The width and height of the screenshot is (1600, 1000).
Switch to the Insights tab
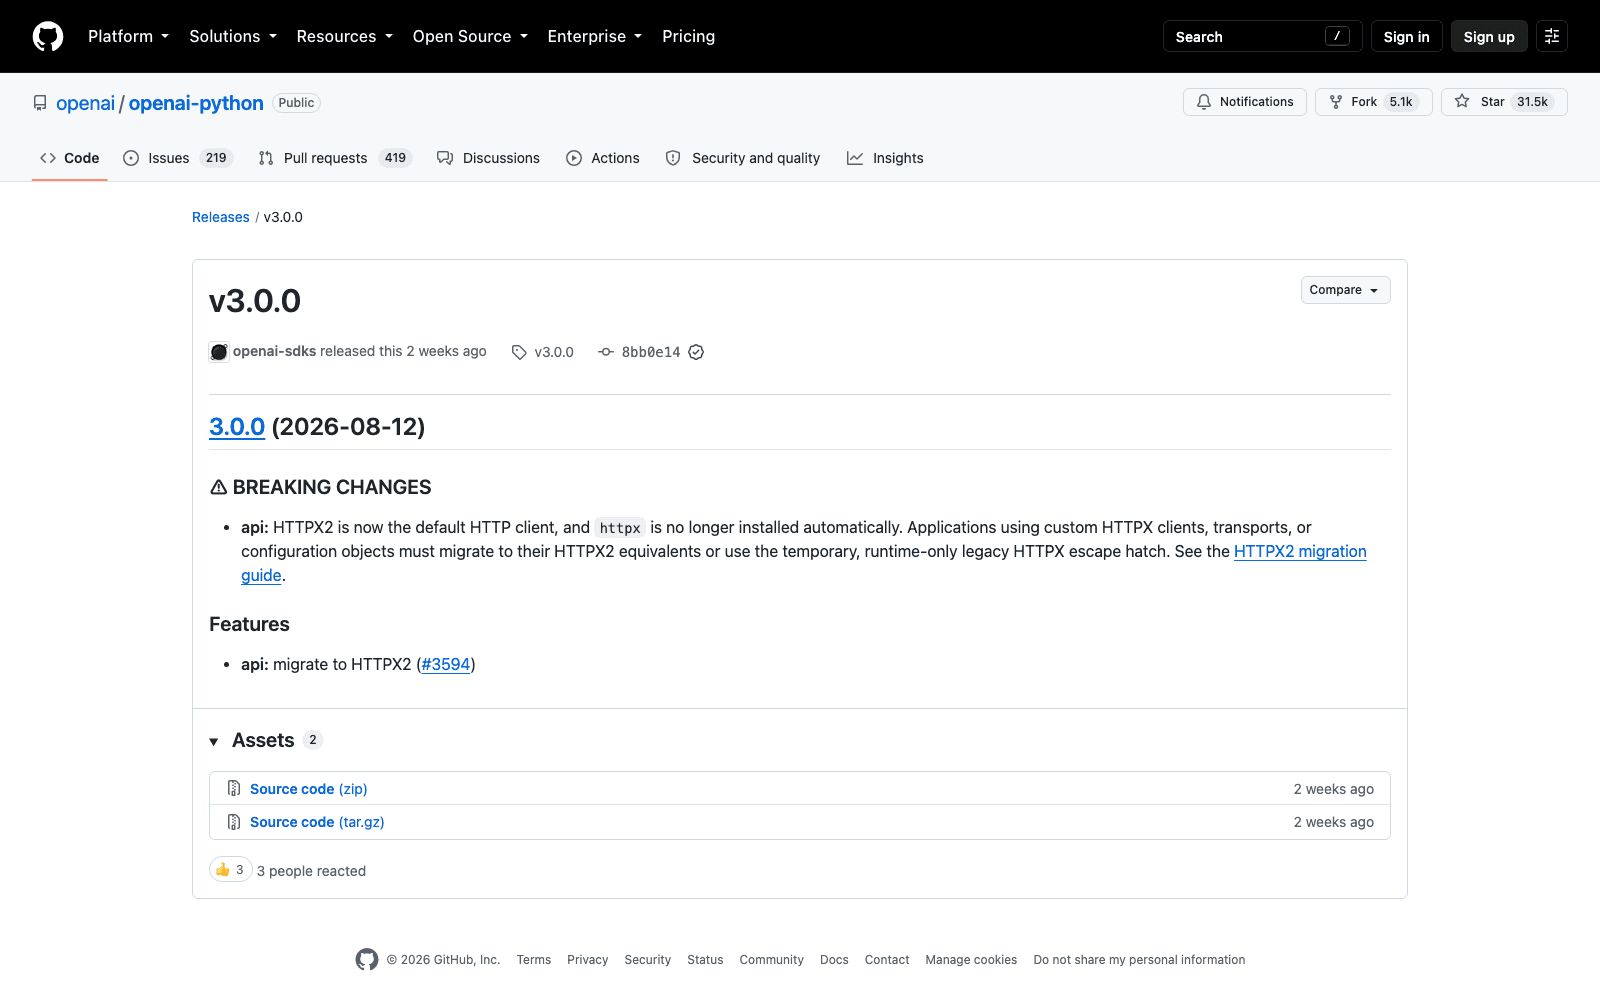[x=885, y=158]
